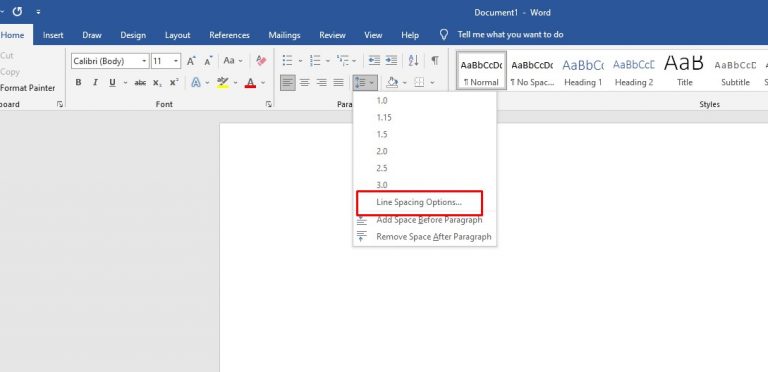Open Borders dropdown arrow
Screen dimensions: 768x372
click(x=432, y=83)
